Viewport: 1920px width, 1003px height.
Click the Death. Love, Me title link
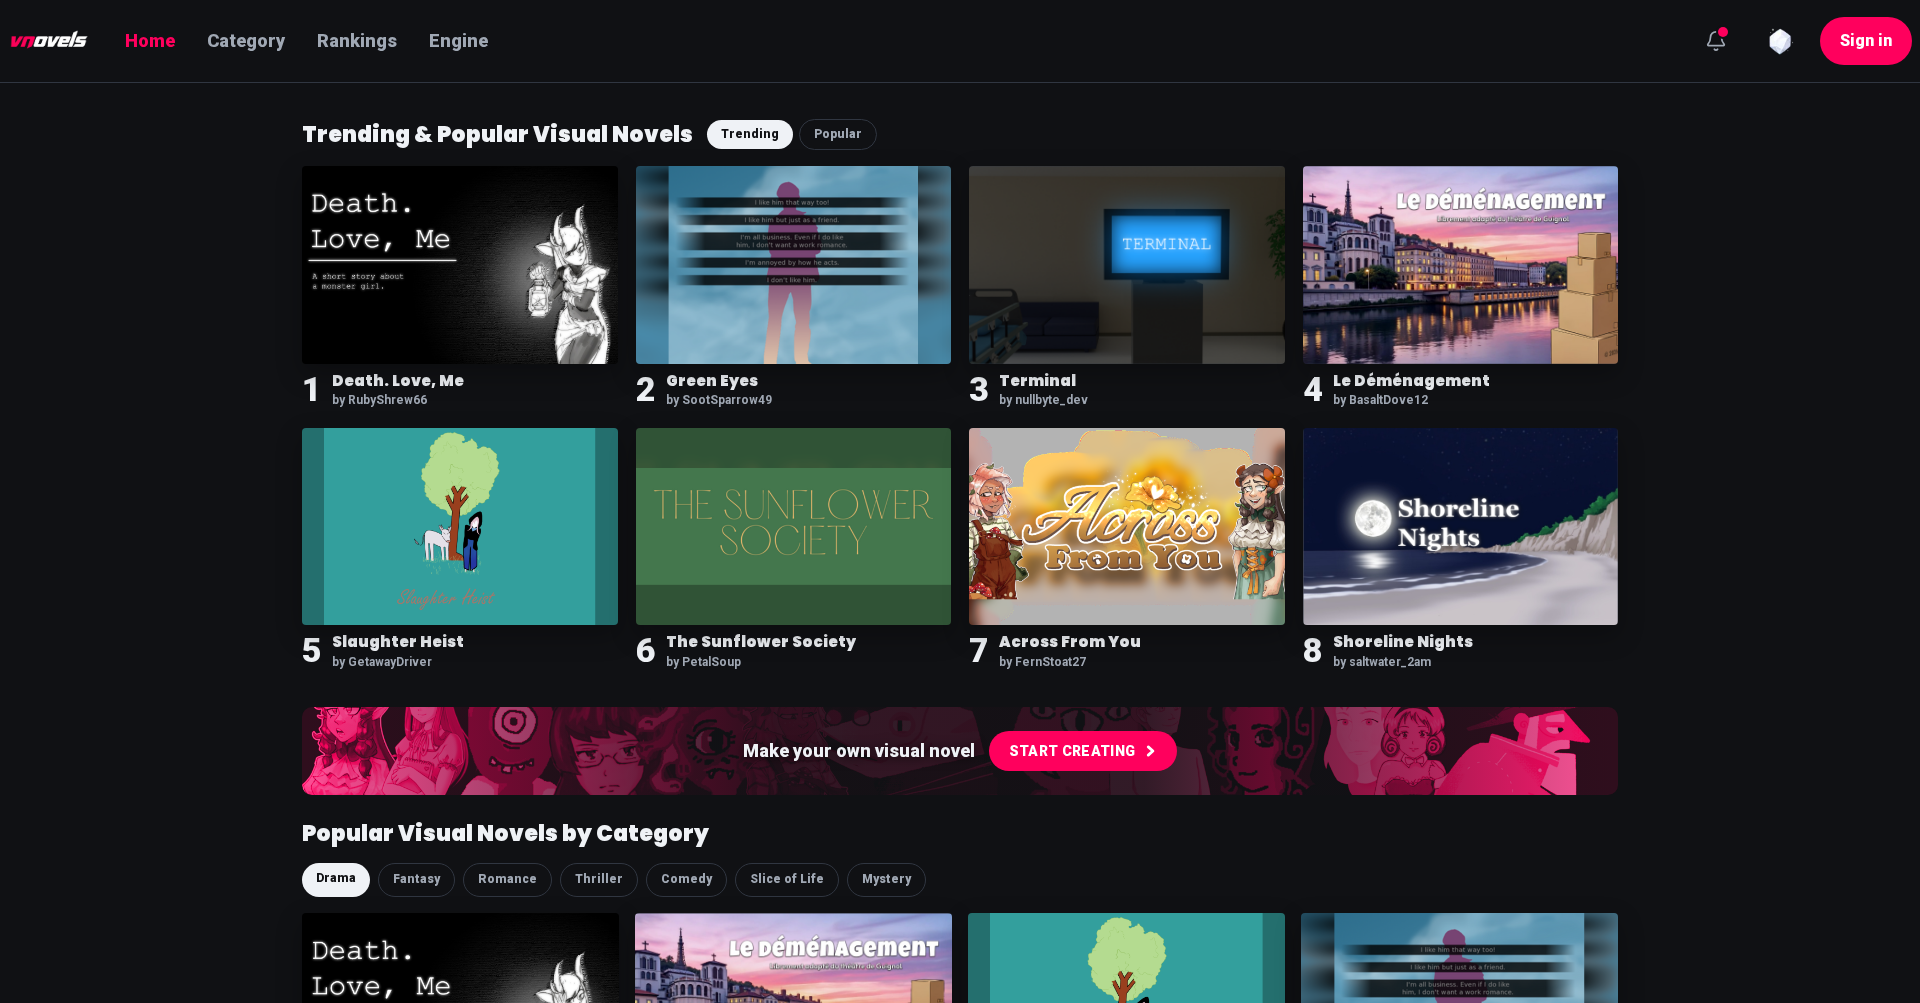click(398, 381)
